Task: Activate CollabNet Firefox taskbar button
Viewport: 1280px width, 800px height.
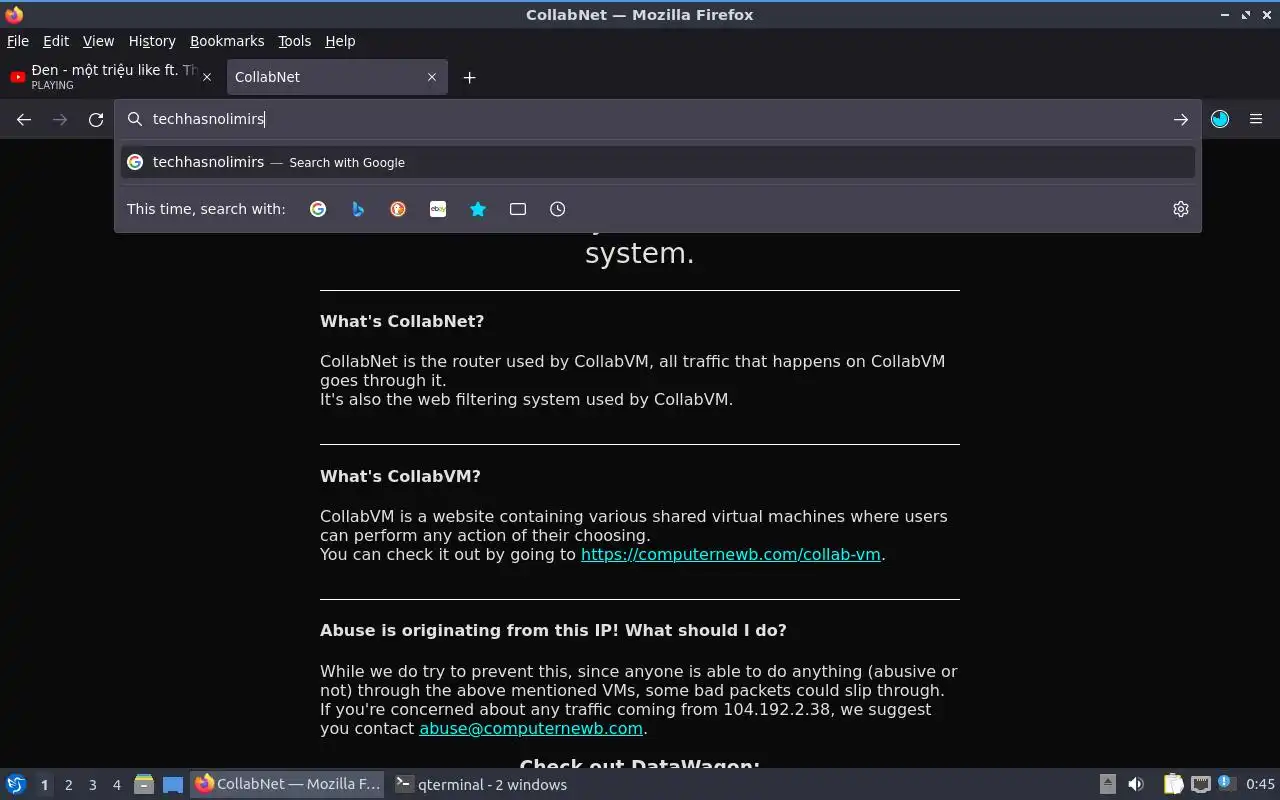Action: coord(288,784)
